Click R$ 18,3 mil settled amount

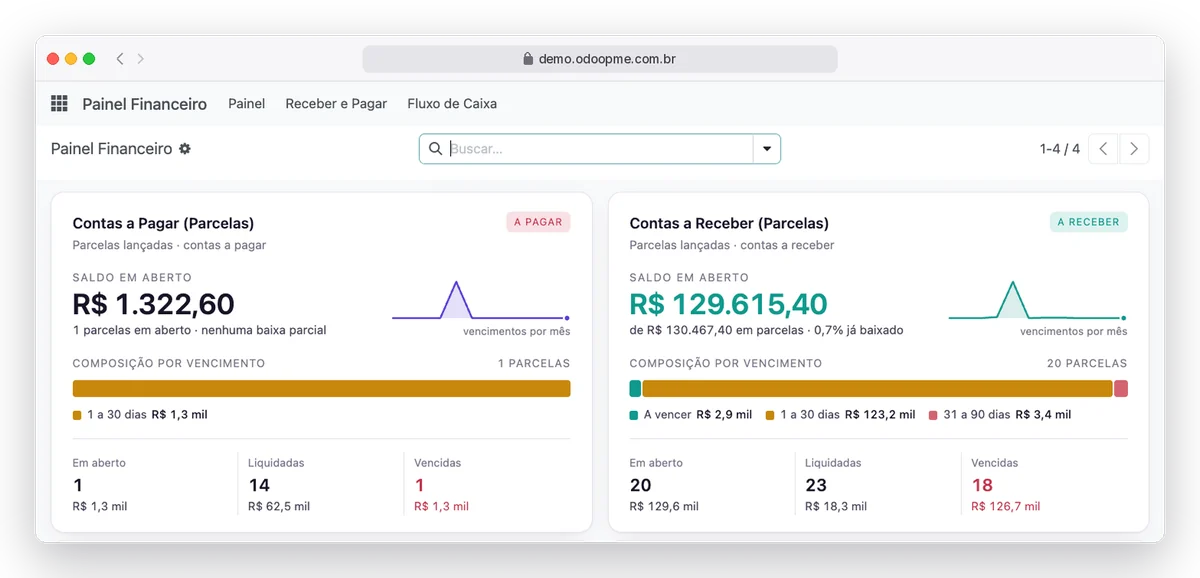(837, 506)
